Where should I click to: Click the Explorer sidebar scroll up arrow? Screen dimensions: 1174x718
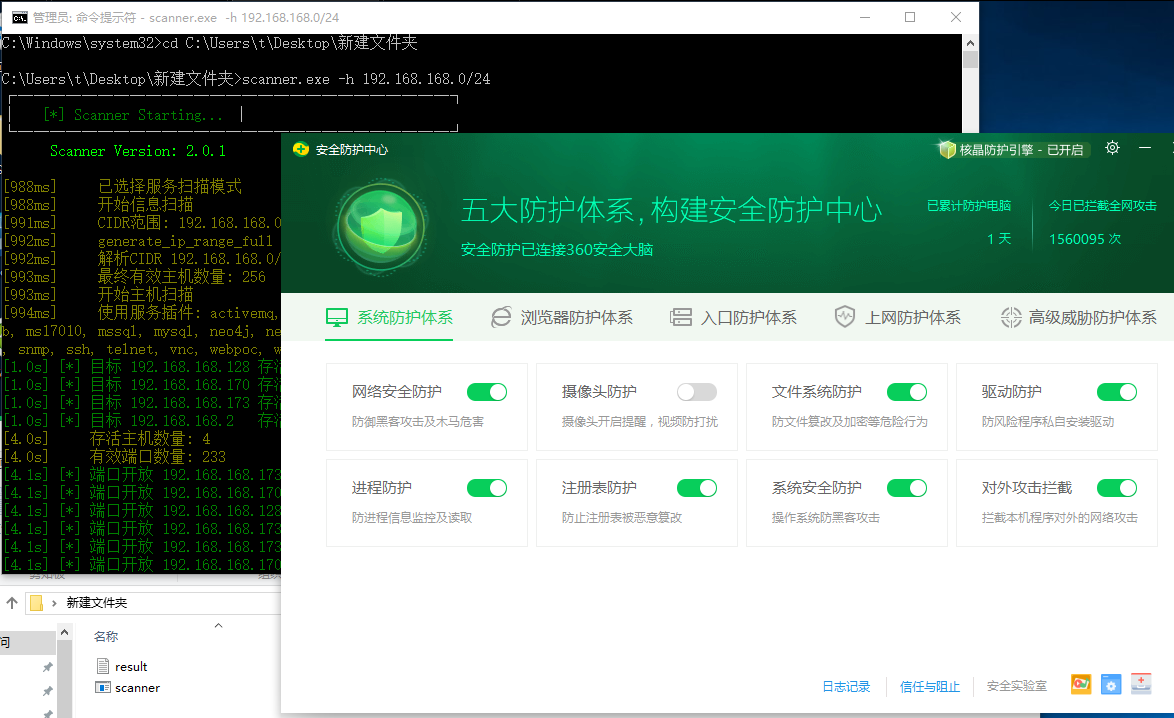64,633
